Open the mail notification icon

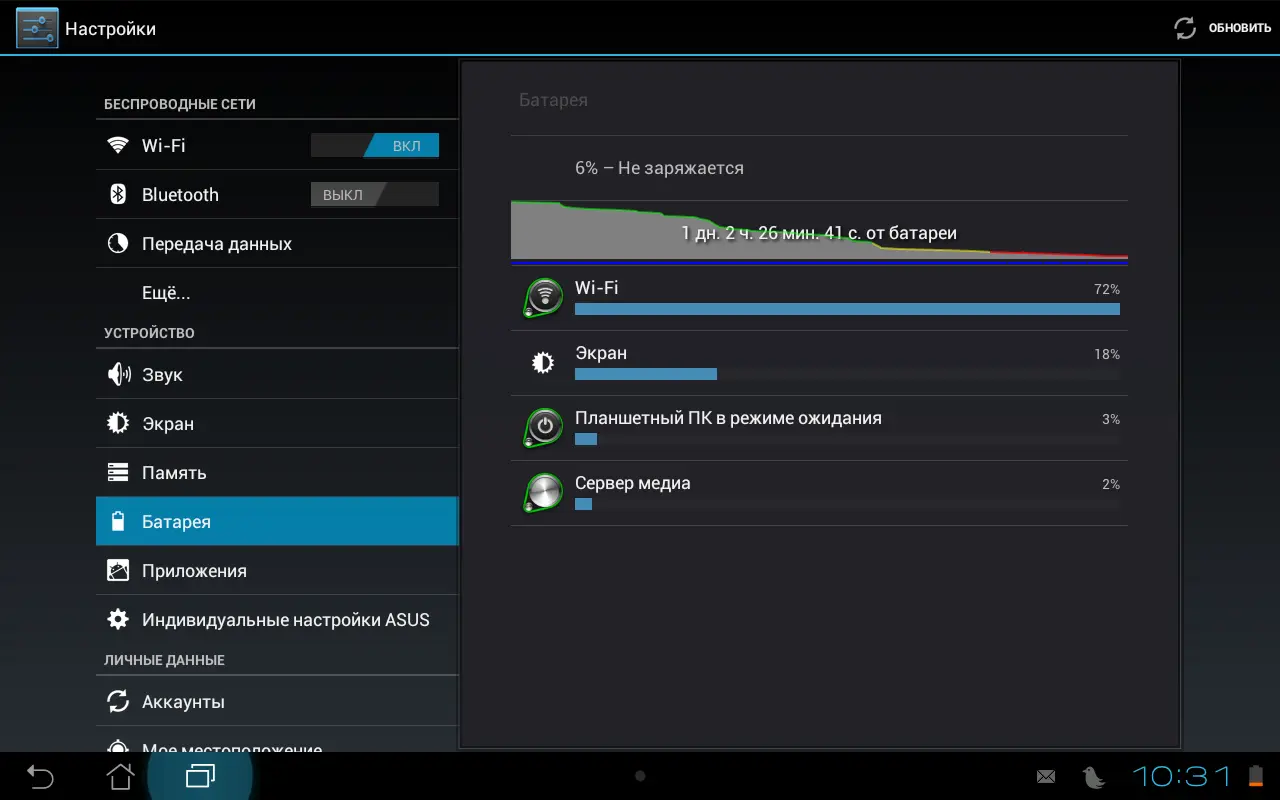point(1046,776)
